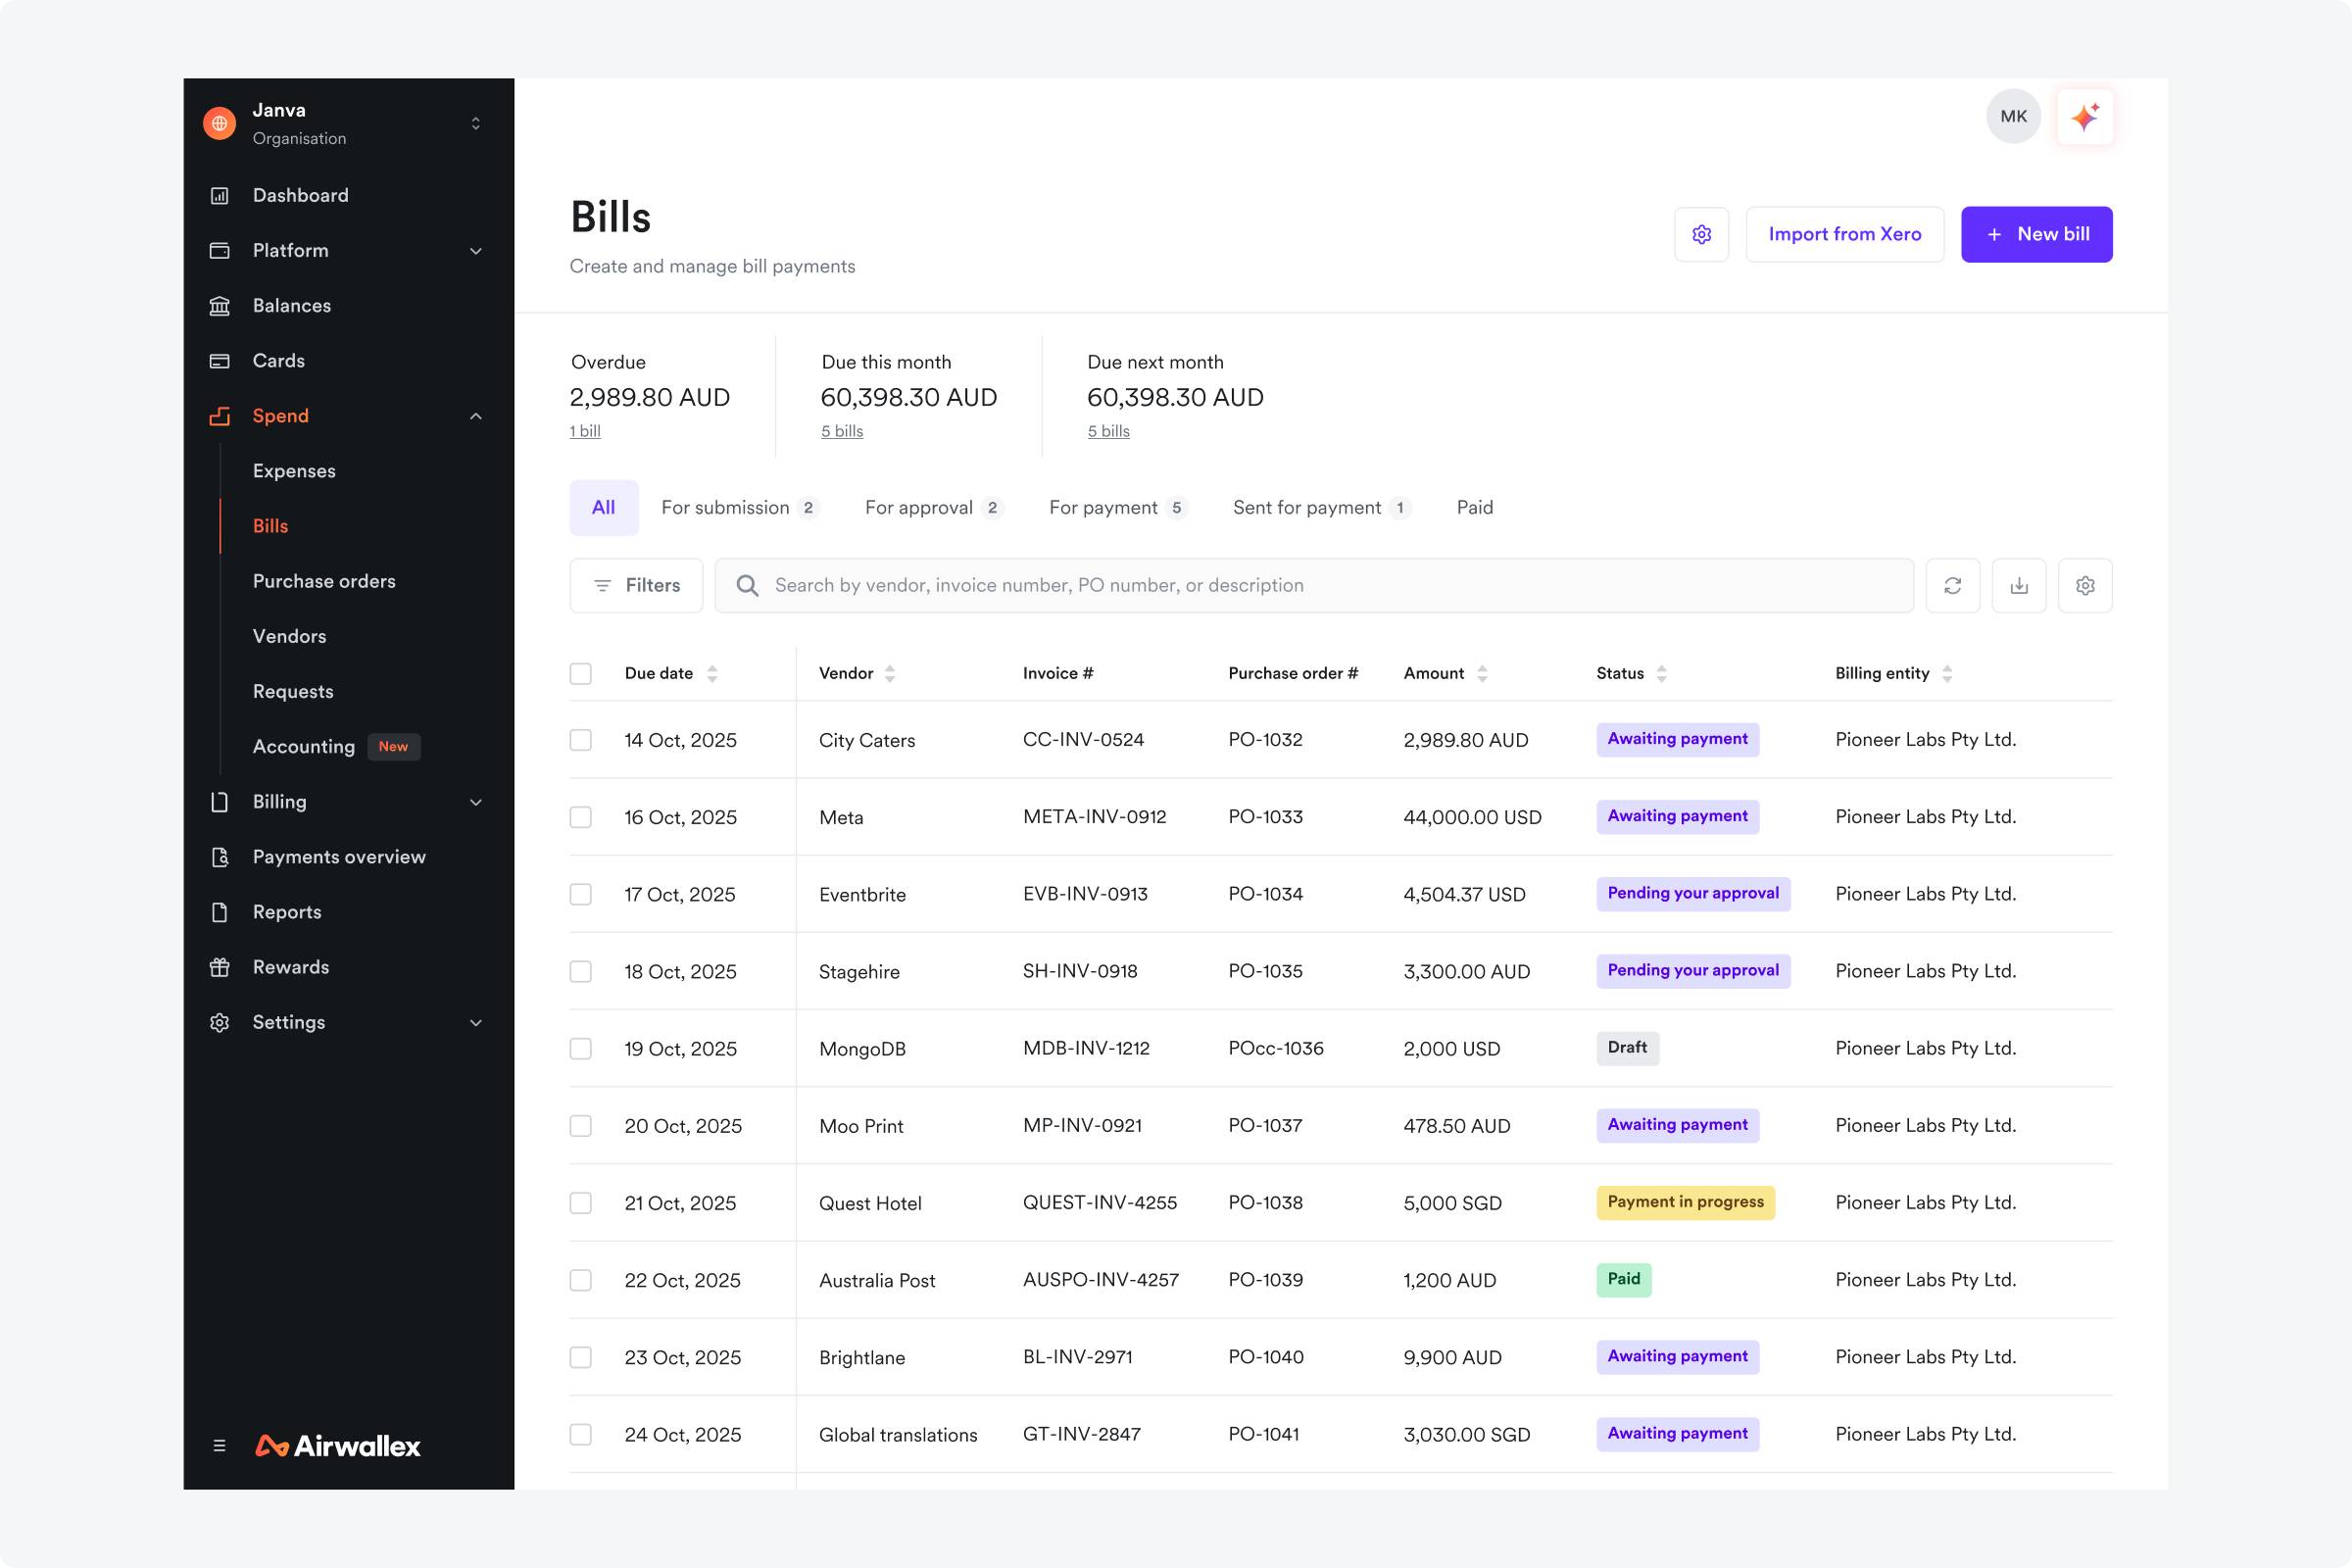Collapse the Spend menu chevron
This screenshot has width=2352, height=1568.
click(476, 416)
